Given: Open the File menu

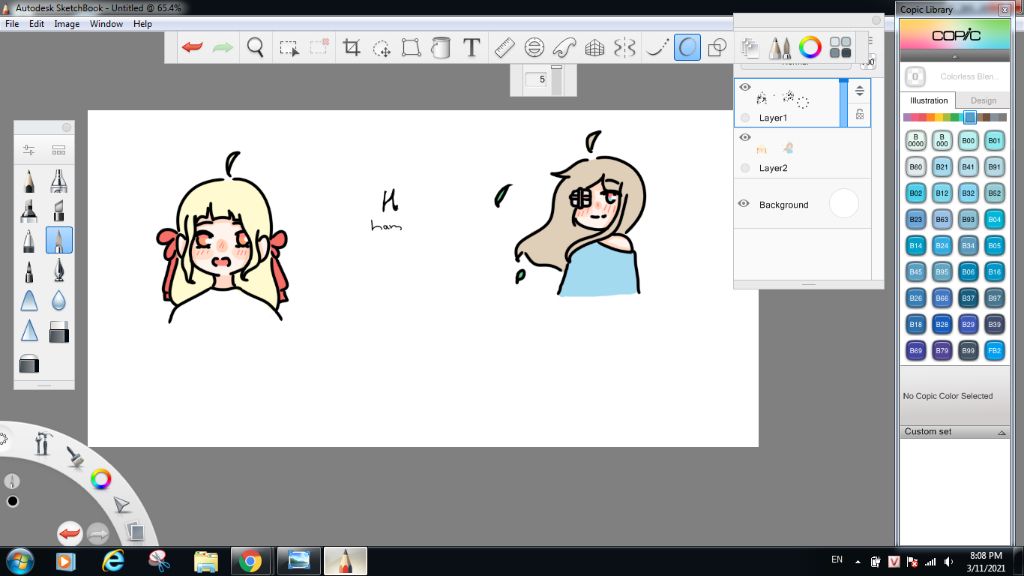Looking at the screenshot, I should click(12, 24).
